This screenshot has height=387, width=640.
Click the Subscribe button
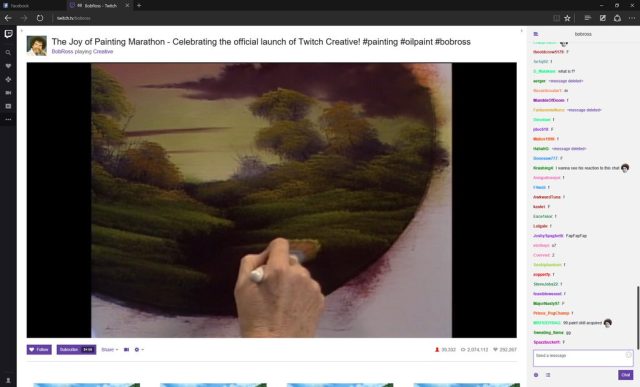coord(76,349)
